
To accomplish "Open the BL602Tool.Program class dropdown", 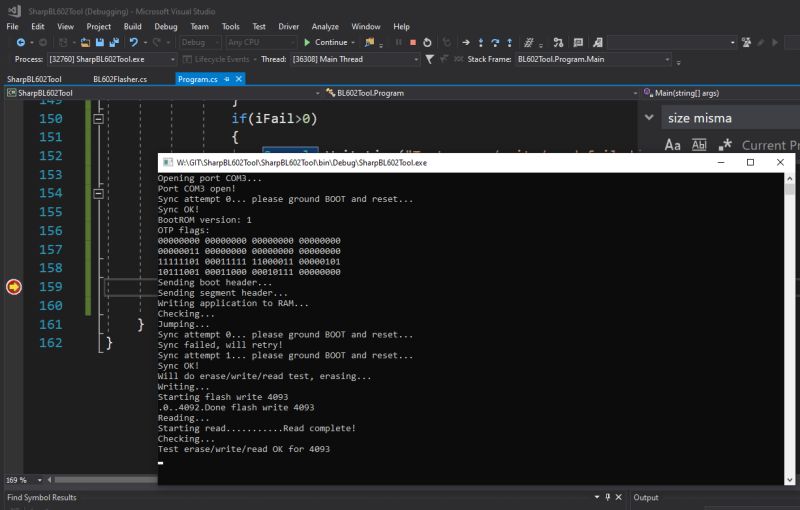I will pyautogui.click(x=635, y=93).
